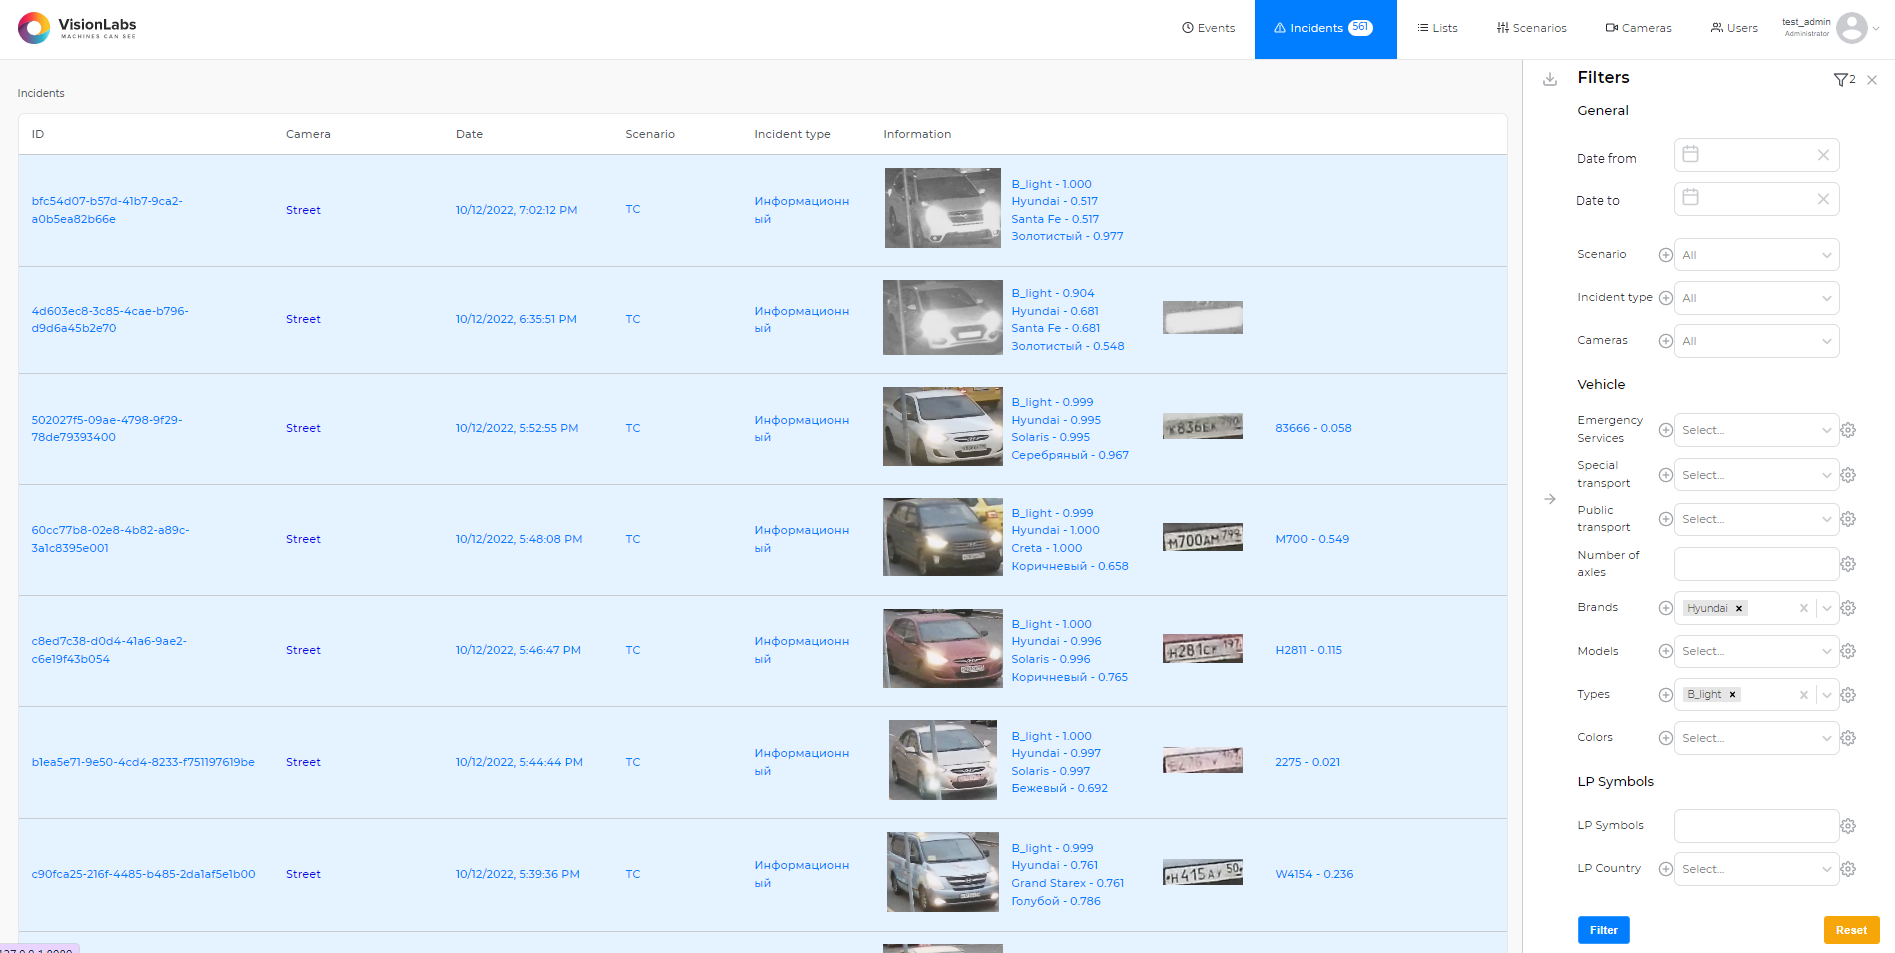Viewport: 1895px width, 953px height.
Task: Select the Incidents tab
Action: [x=1325, y=29]
